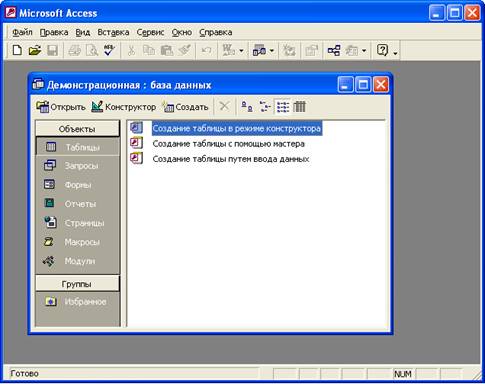The image size is (485, 384).
Task: Run the spelling check icon
Action: [109, 50]
